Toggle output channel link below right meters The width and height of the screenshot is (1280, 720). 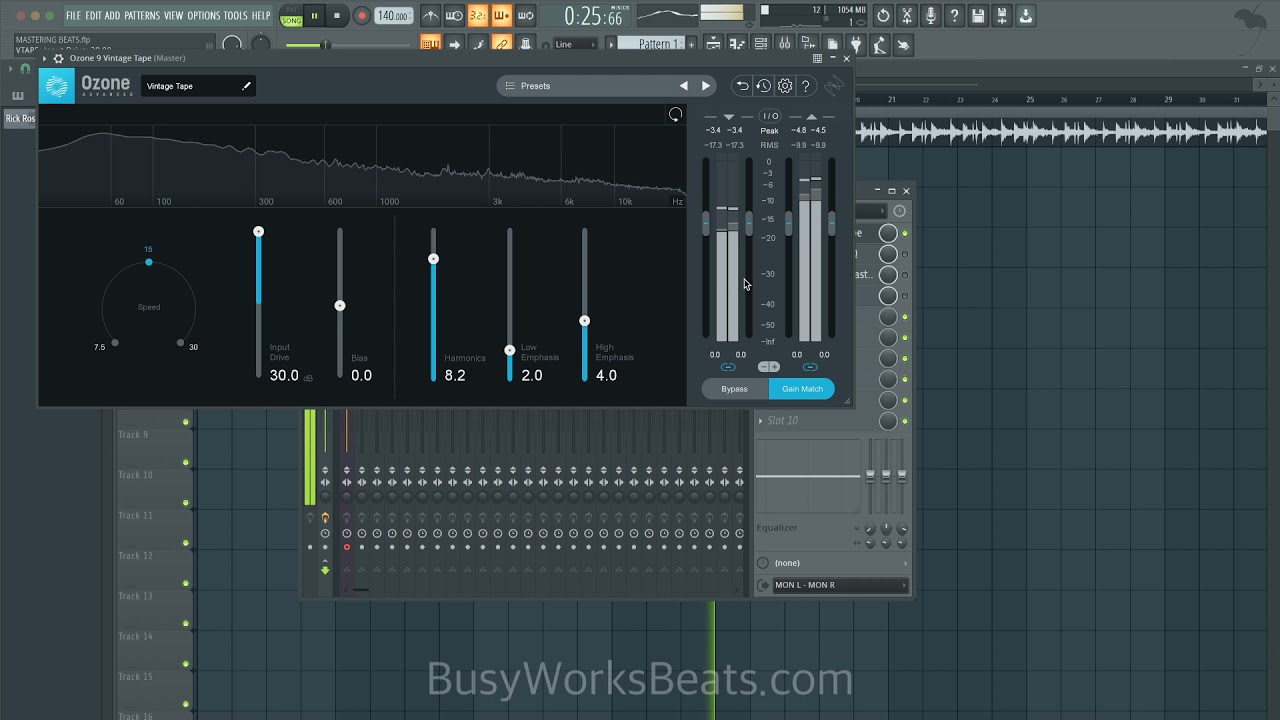coord(810,367)
